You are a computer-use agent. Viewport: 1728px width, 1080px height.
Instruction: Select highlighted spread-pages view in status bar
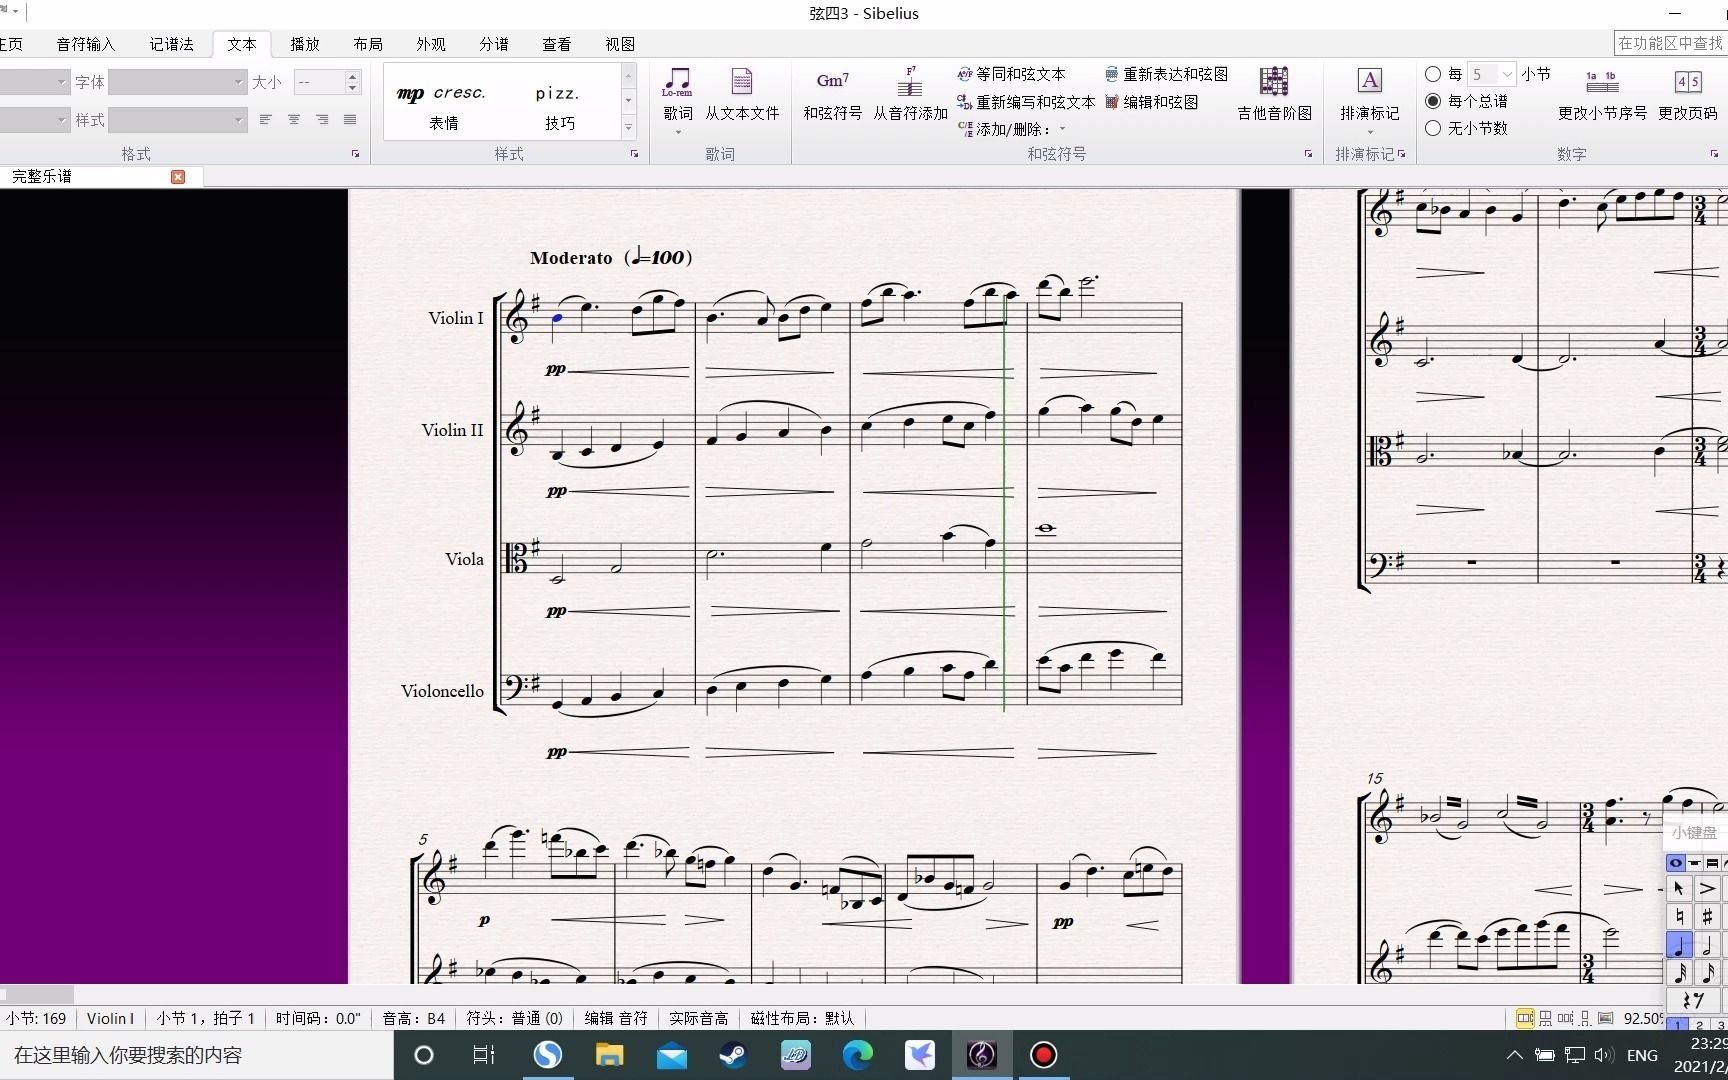coord(1525,1018)
